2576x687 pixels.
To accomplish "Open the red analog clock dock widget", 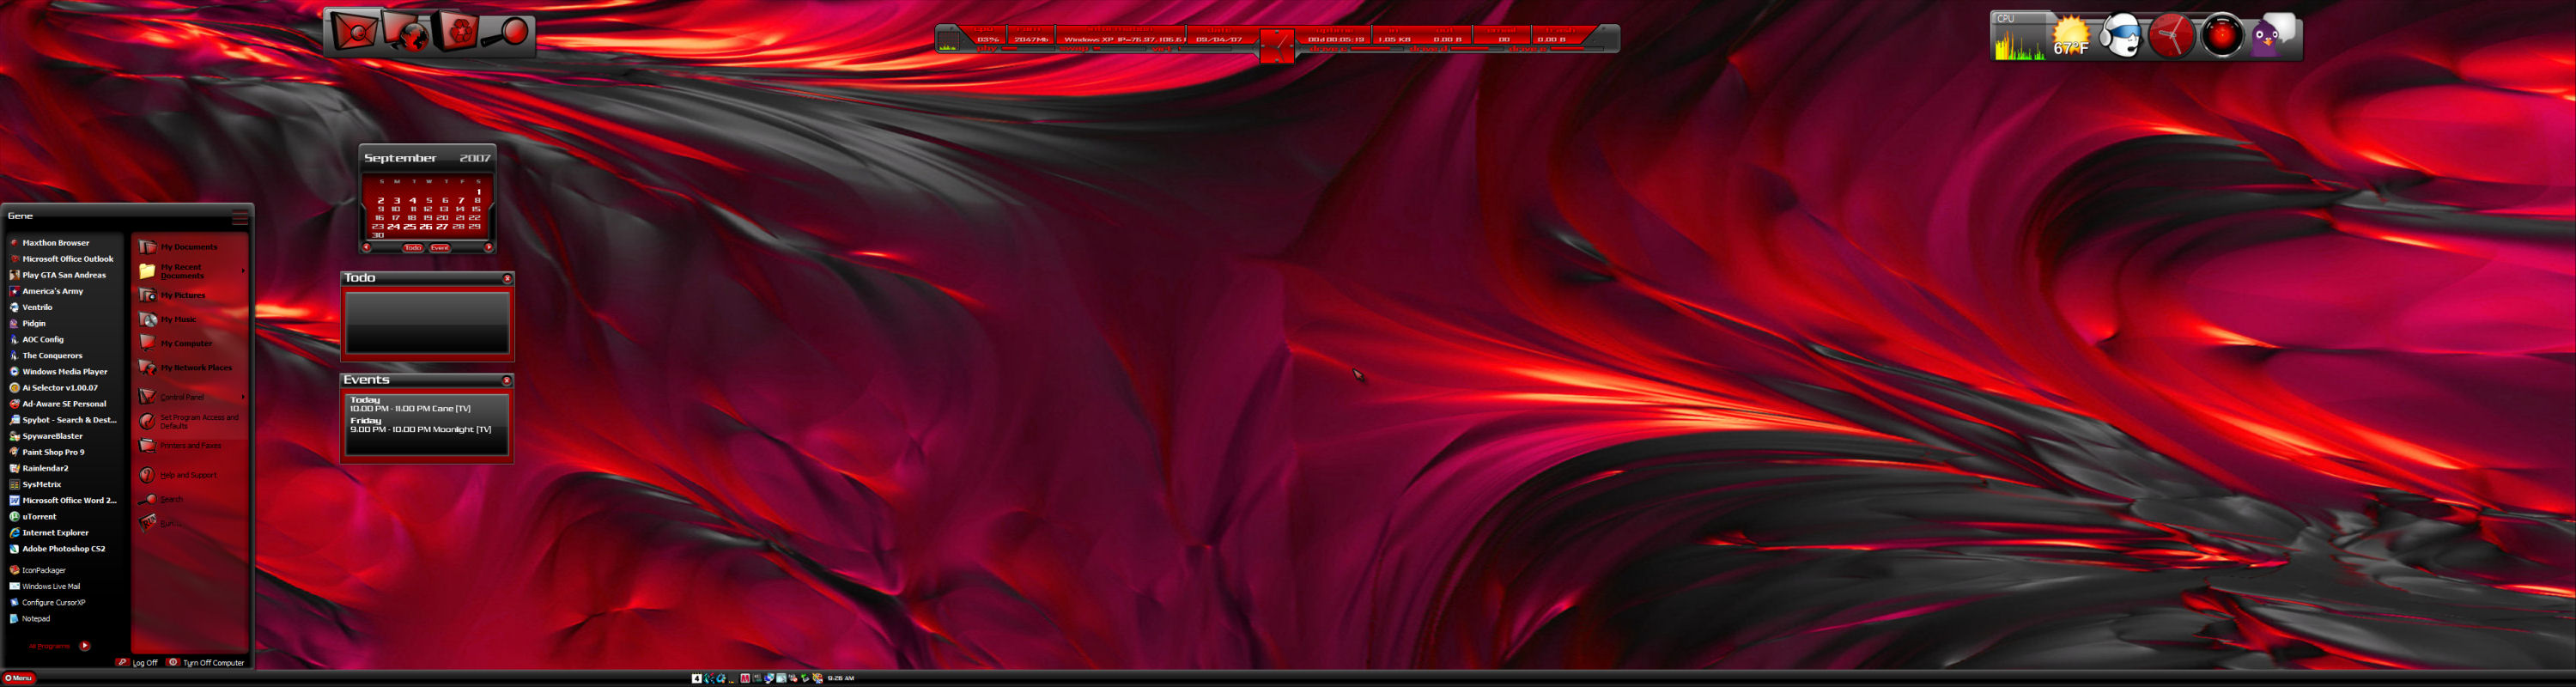I will point(2171,36).
